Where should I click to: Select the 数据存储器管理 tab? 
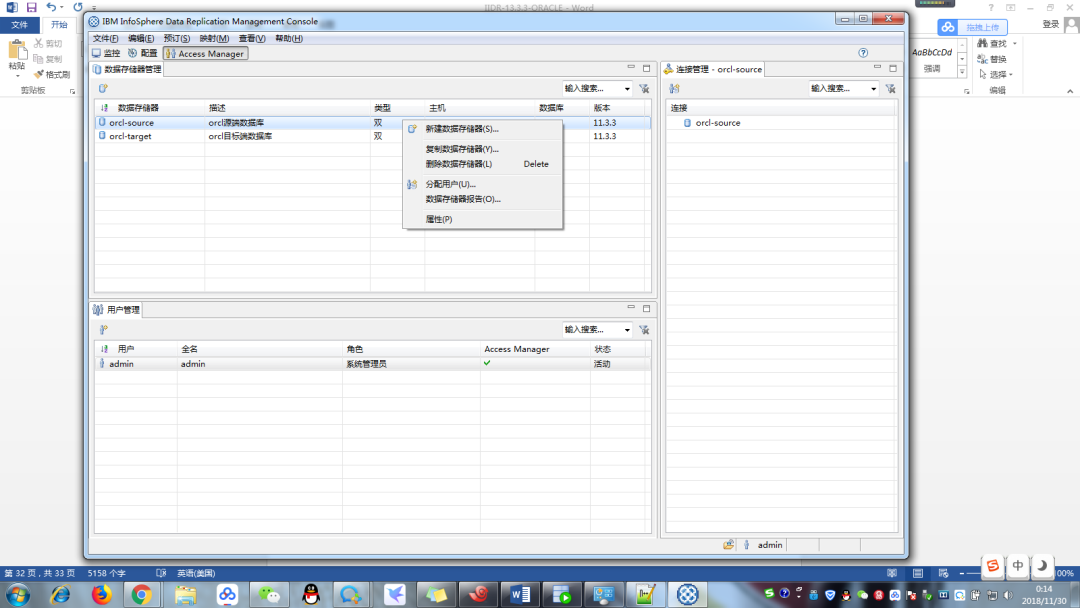coord(127,69)
